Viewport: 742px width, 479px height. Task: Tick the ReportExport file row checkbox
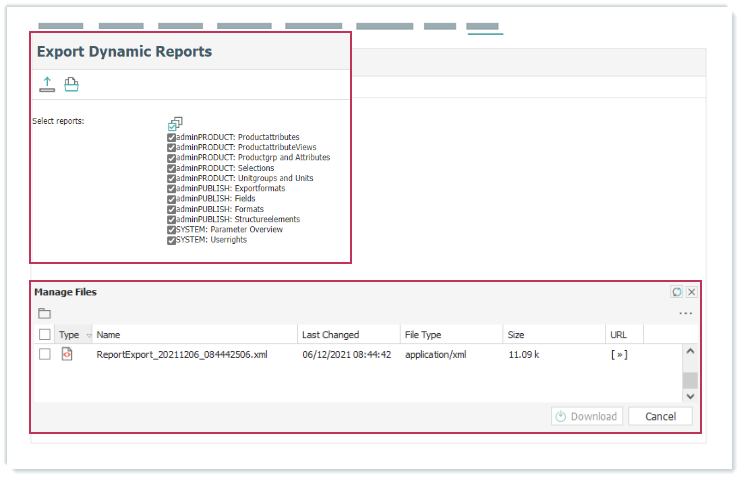(44, 354)
